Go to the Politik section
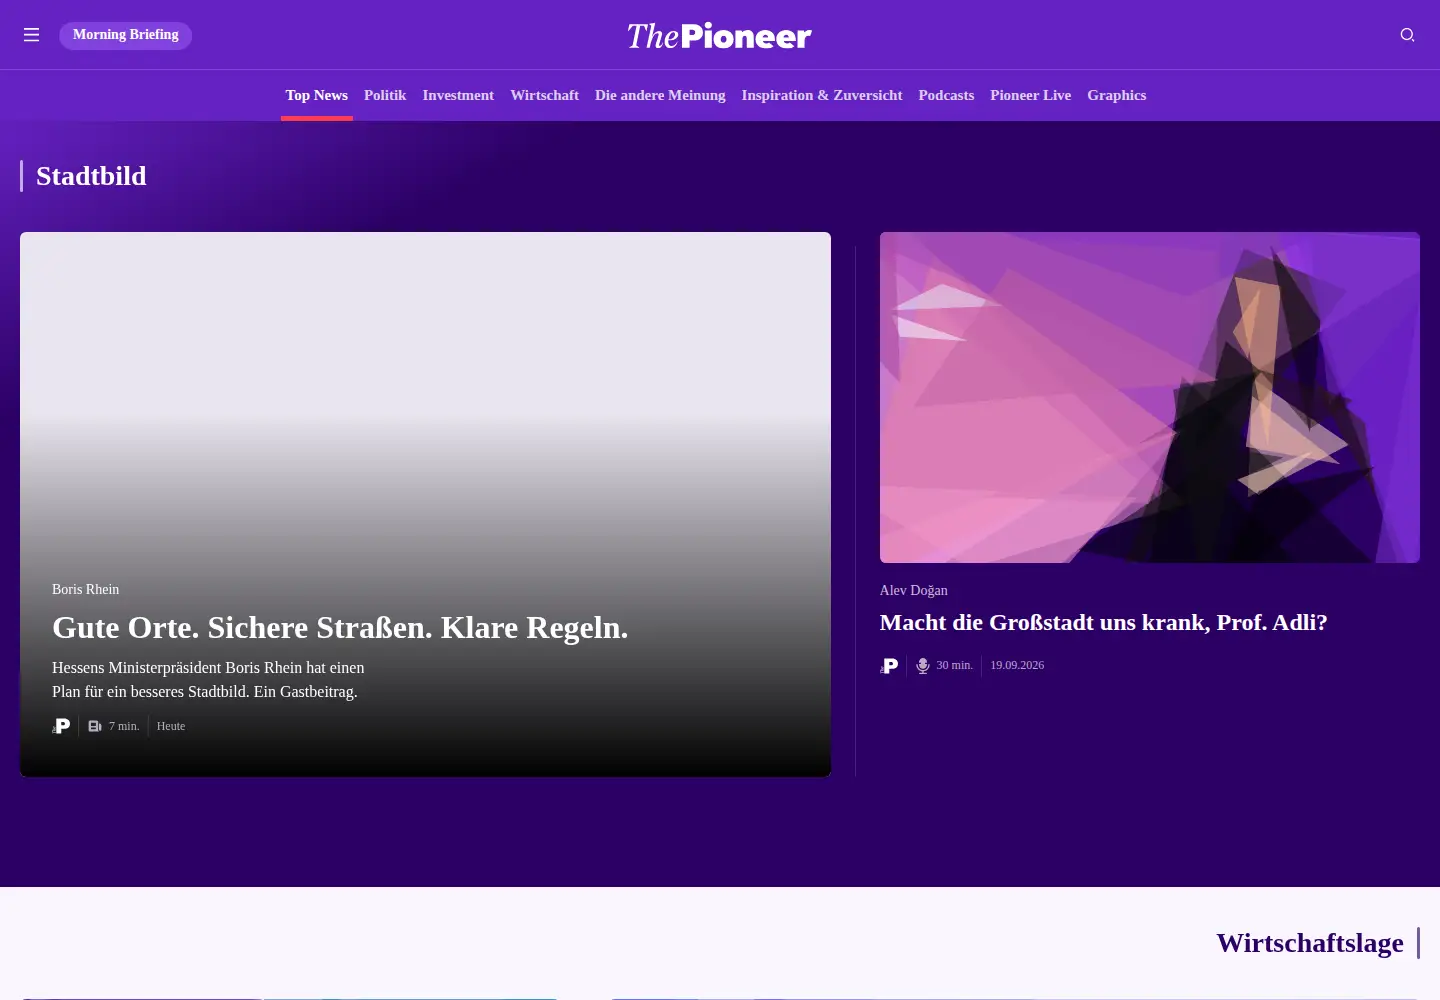The height and width of the screenshot is (1000, 1440). [x=385, y=95]
